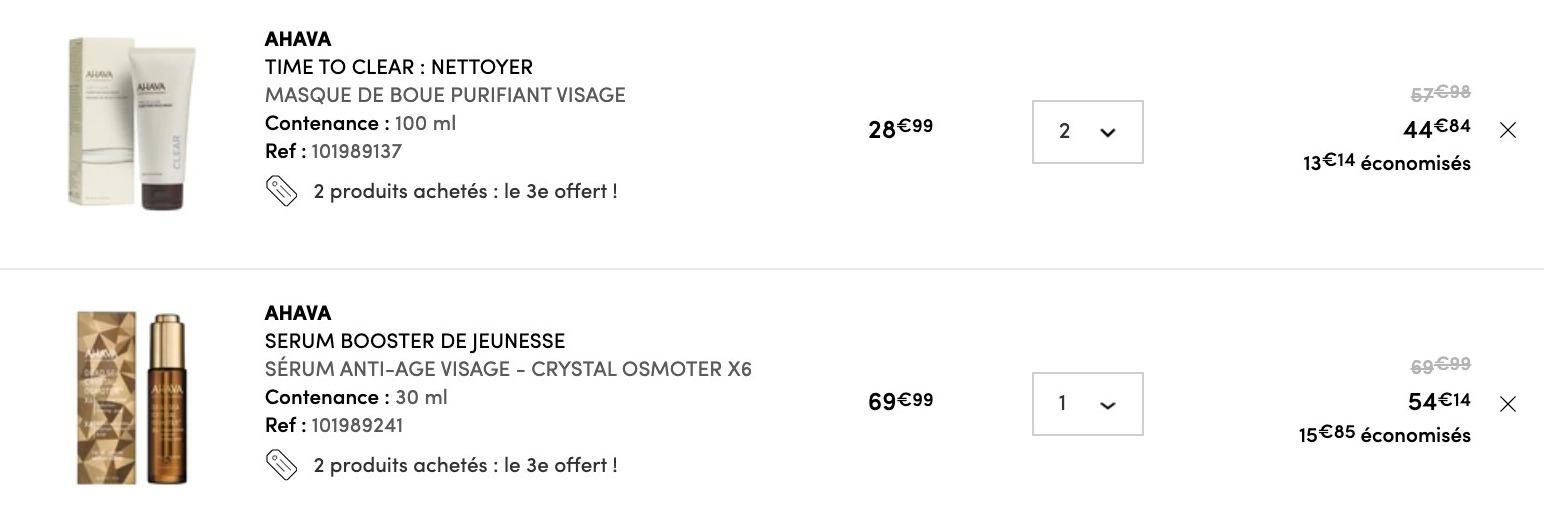The height and width of the screenshot is (522, 1546).
Task: Select the MASQUE DE BOUE PURIFIANT VISAGE subtitle
Action: tap(445, 95)
